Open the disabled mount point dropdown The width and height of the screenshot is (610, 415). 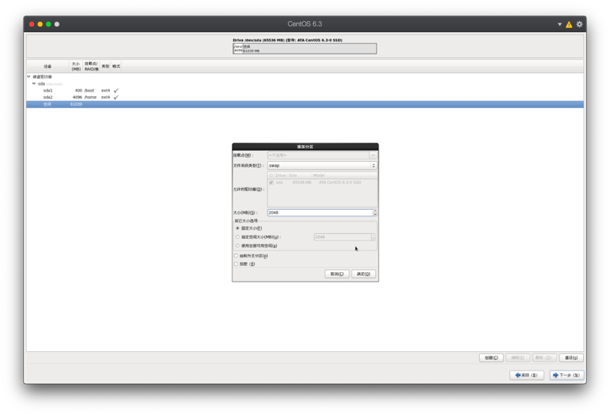322,155
